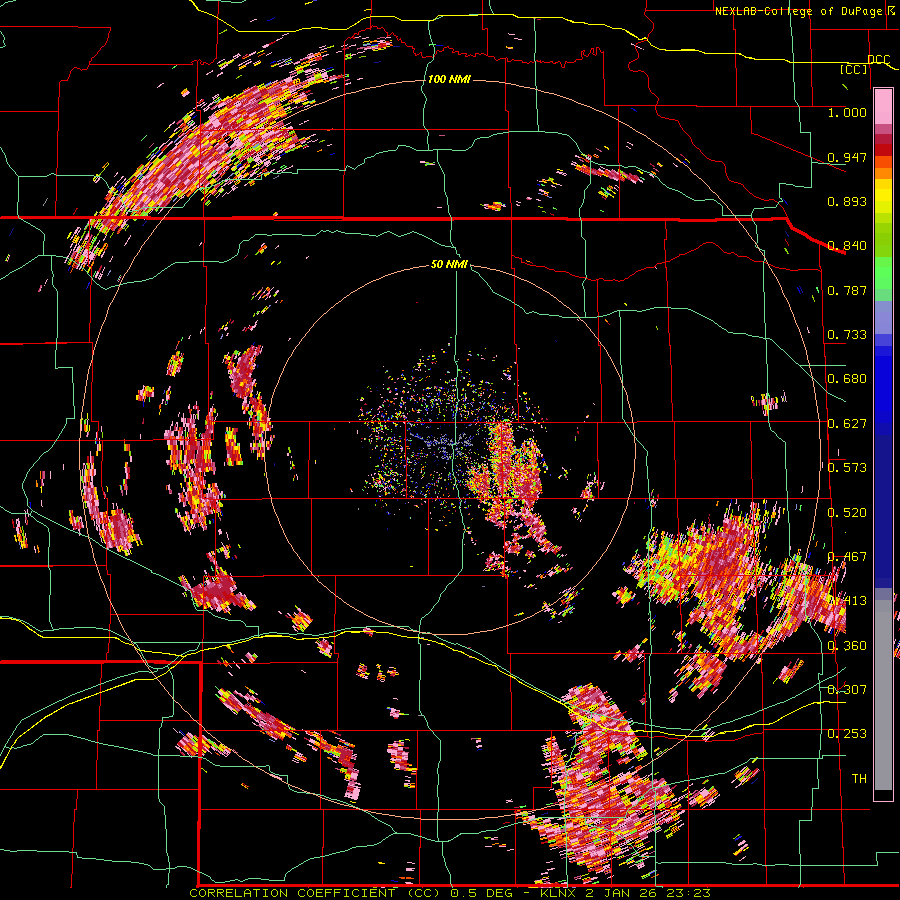Select the 0.253 legend value
This screenshot has width=900, height=900.
(847, 734)
